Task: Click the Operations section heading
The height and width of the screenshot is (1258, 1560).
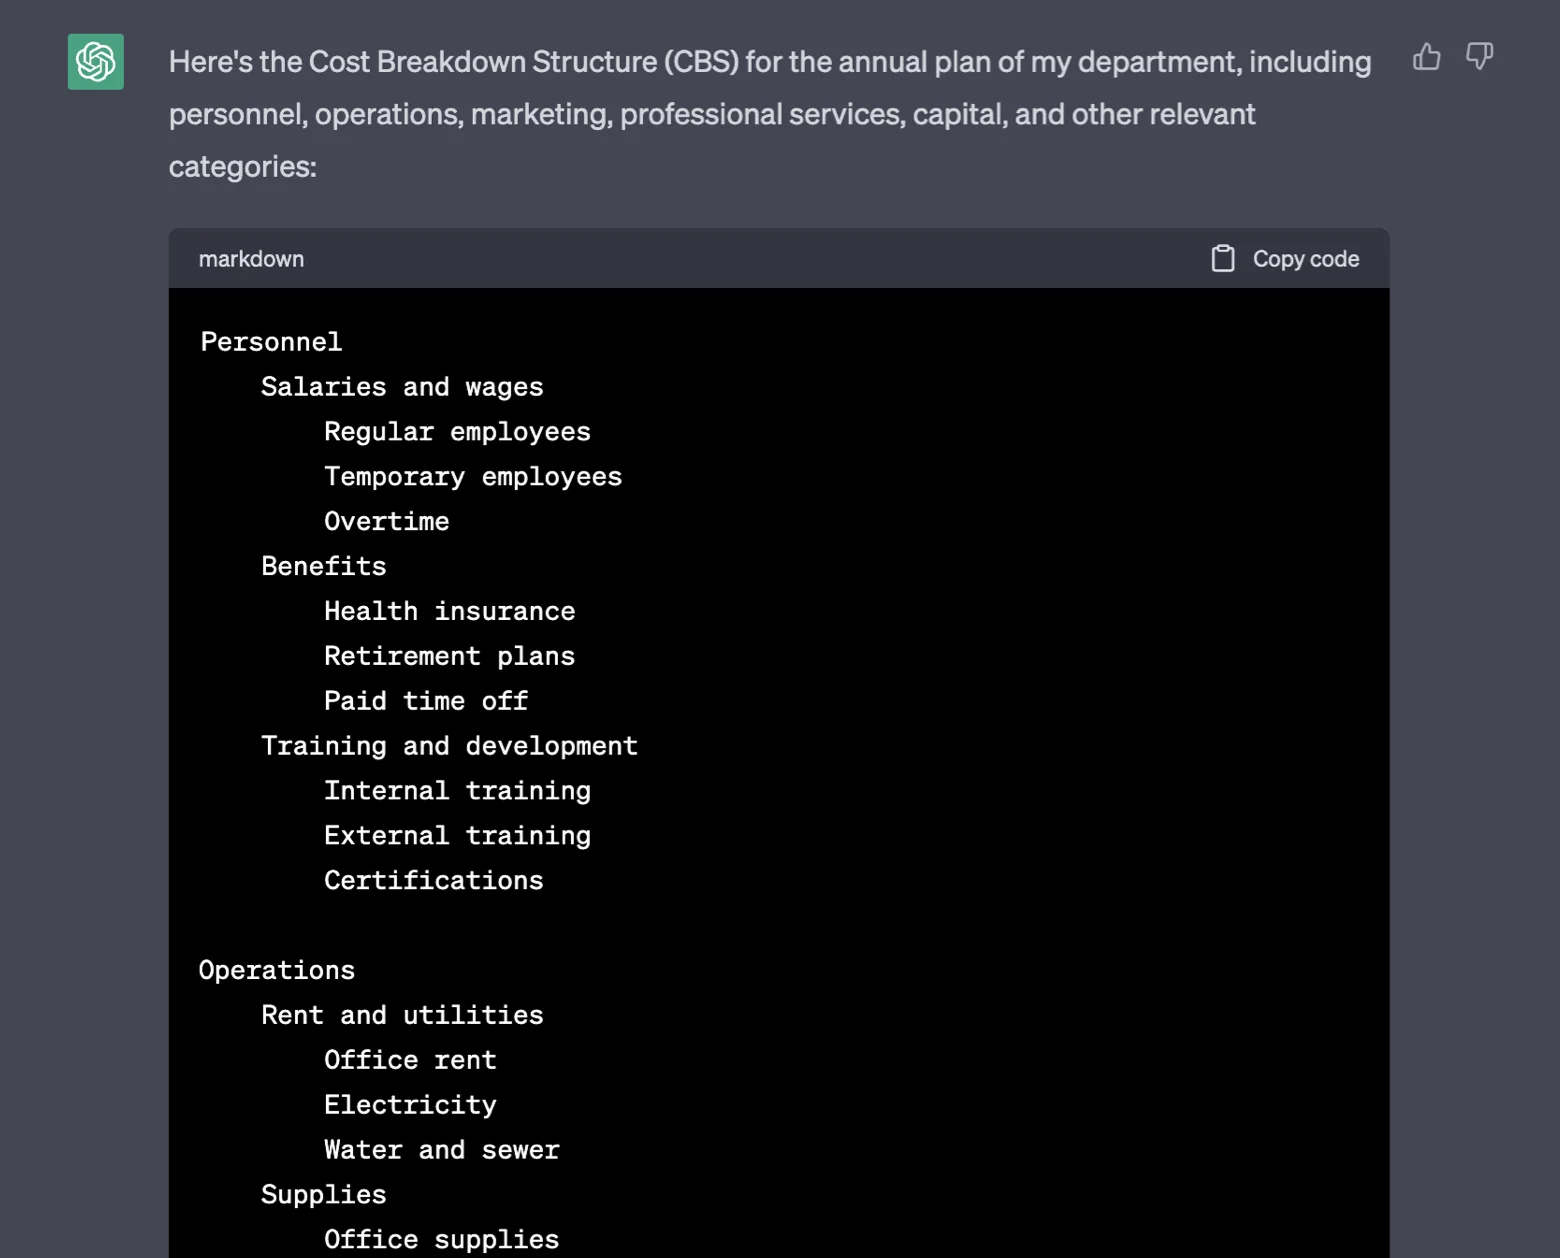Action: 276,969
